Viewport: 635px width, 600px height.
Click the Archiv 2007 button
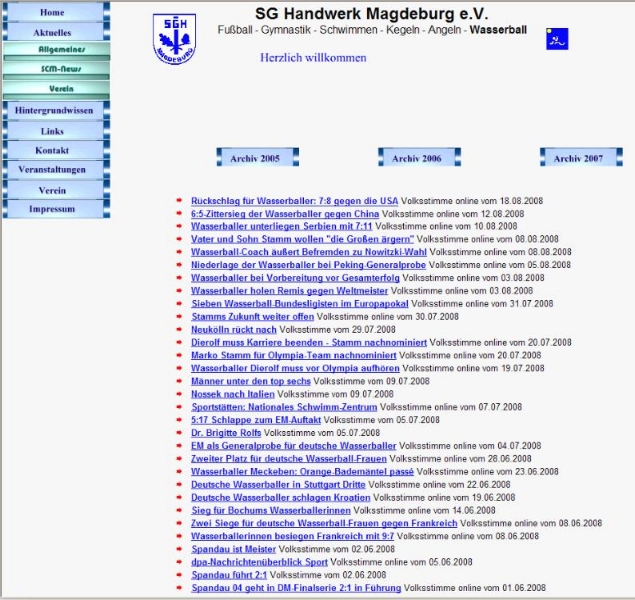point(579,158)
